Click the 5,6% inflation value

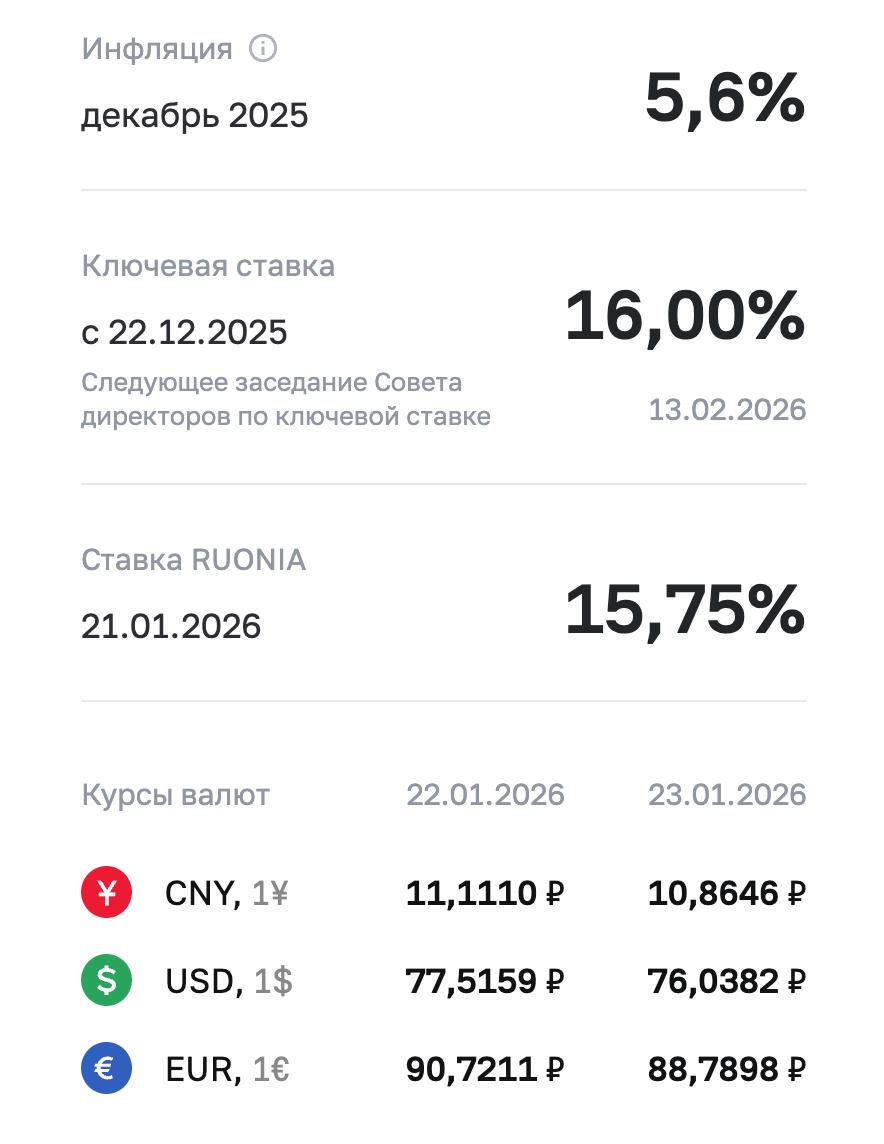pos(724,98)
